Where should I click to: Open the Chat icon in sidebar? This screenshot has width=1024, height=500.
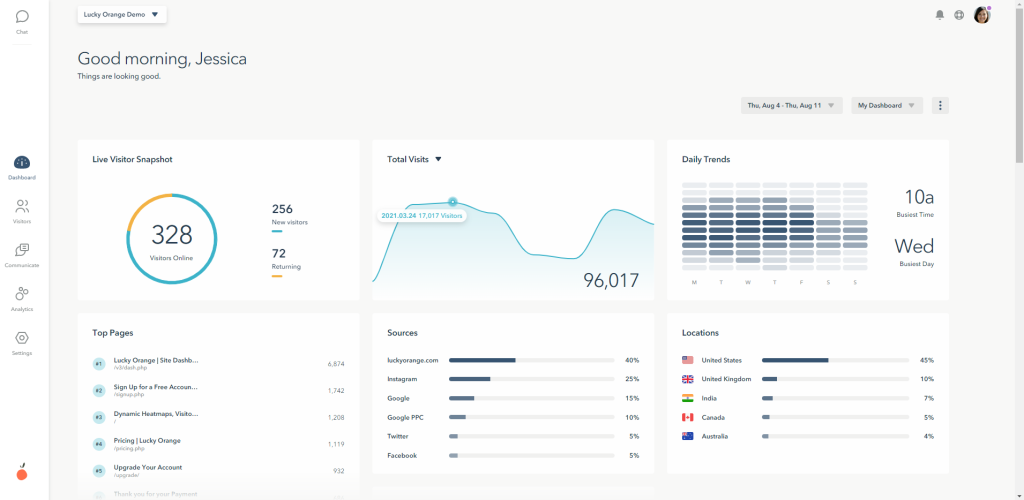pyautogui.click(x=22, y=20)
